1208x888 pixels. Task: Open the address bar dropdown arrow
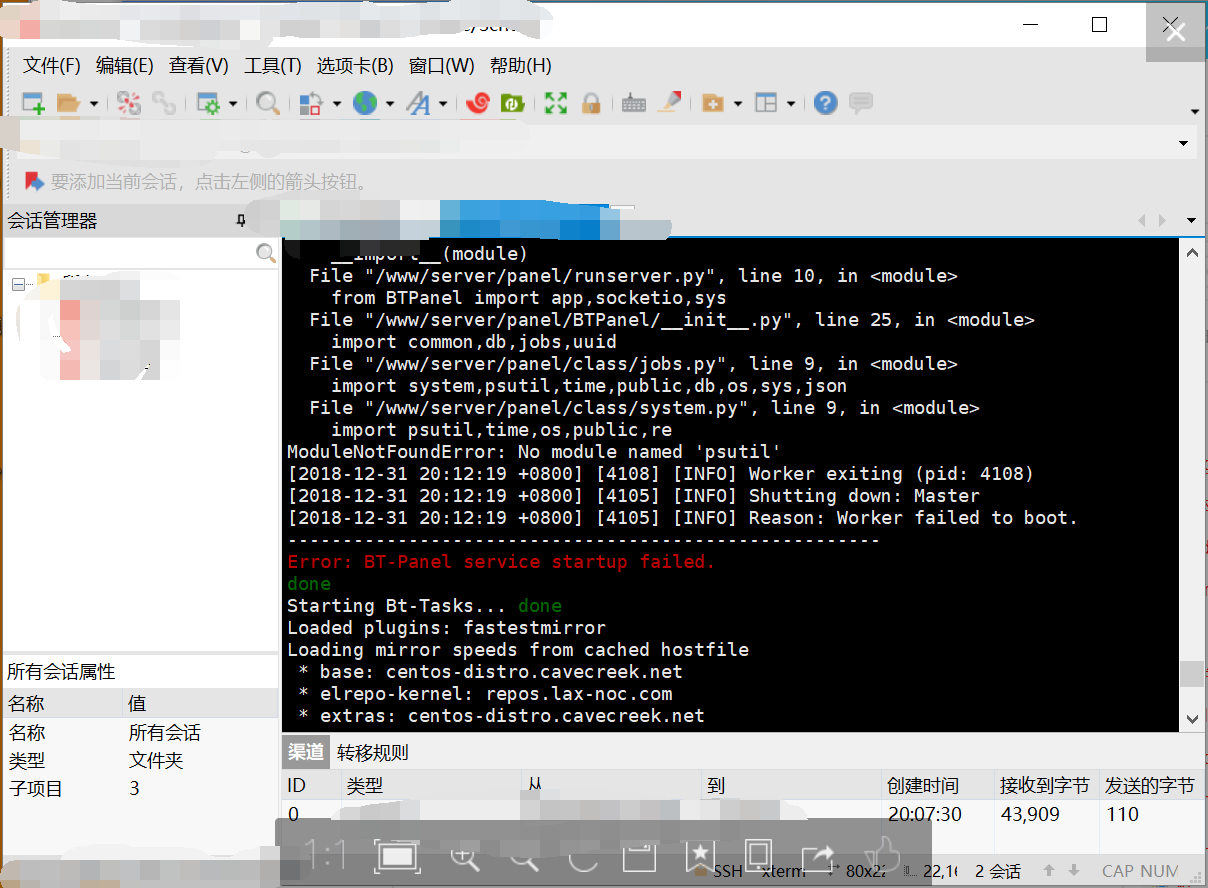coord(1185,144)
